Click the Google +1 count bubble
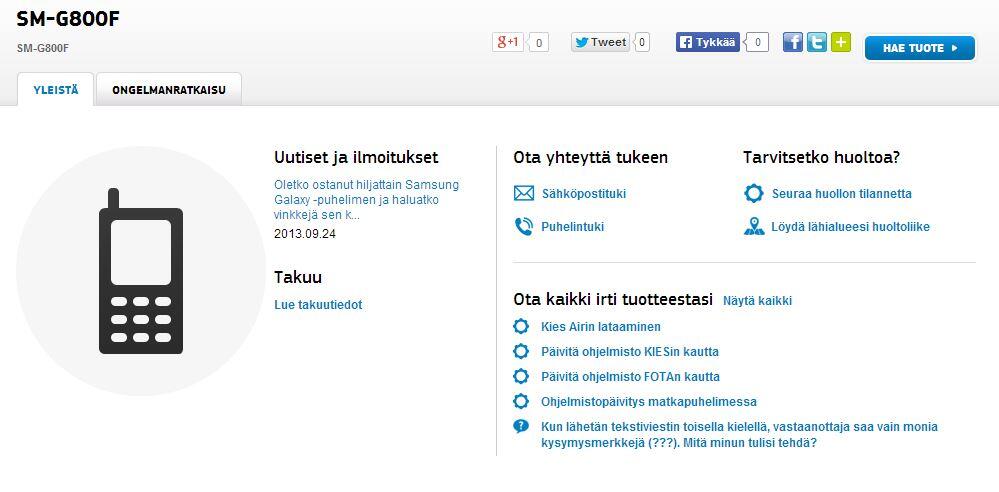 538,43
